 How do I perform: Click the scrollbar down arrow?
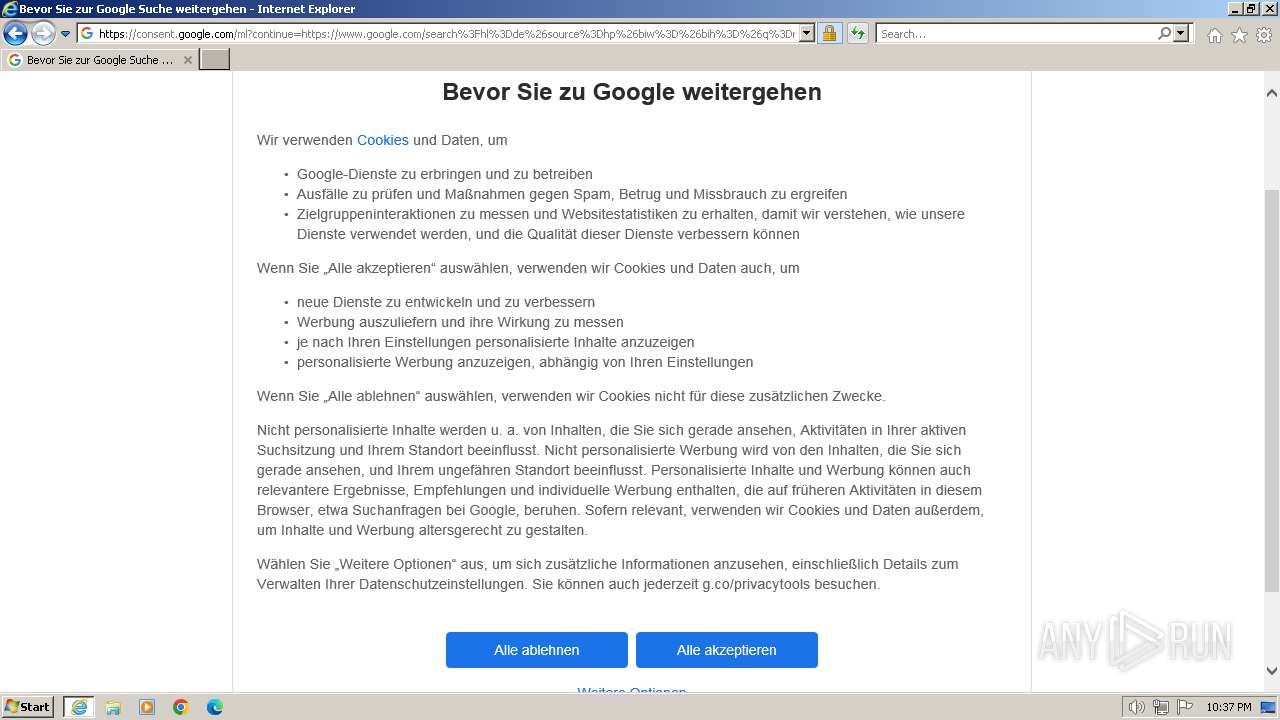[x=1272, y=671]
